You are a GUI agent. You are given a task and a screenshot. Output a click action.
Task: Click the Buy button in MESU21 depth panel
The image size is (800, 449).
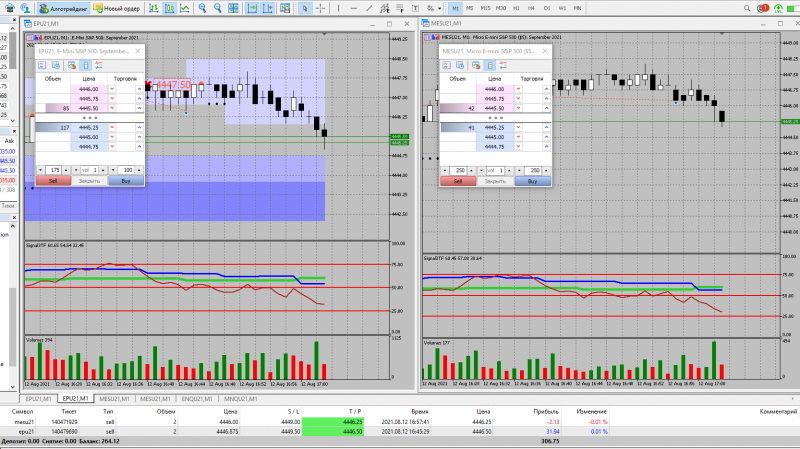point(533,181)
